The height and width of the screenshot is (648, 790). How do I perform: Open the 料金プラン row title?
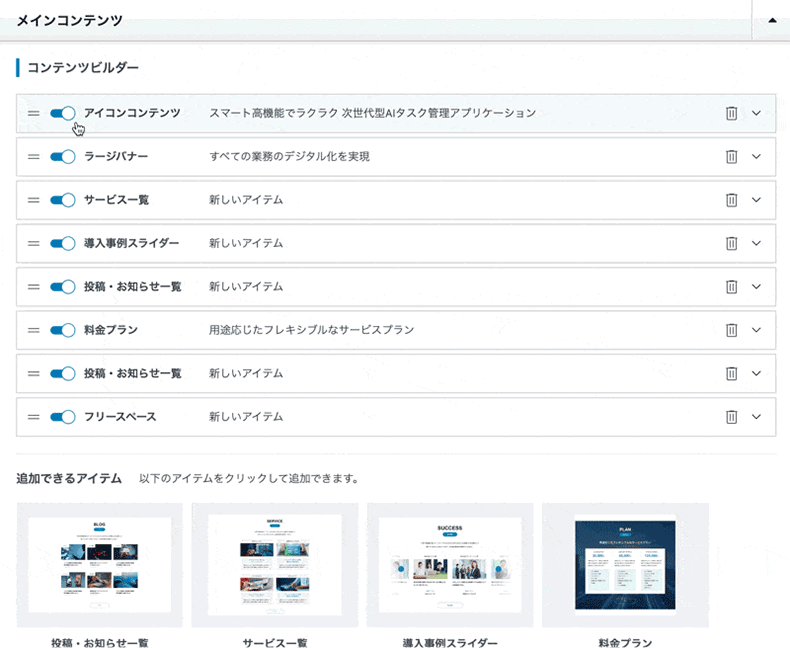point(111,330)
